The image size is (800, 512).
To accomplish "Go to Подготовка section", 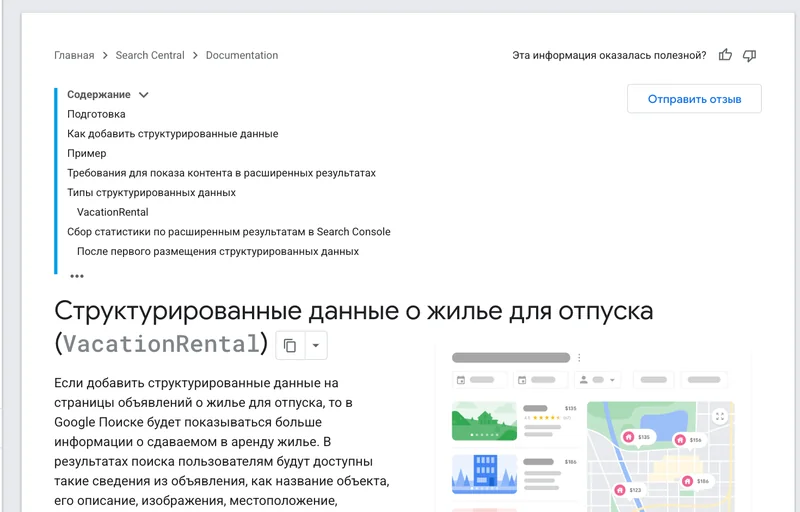I will [x=96, y=114].
